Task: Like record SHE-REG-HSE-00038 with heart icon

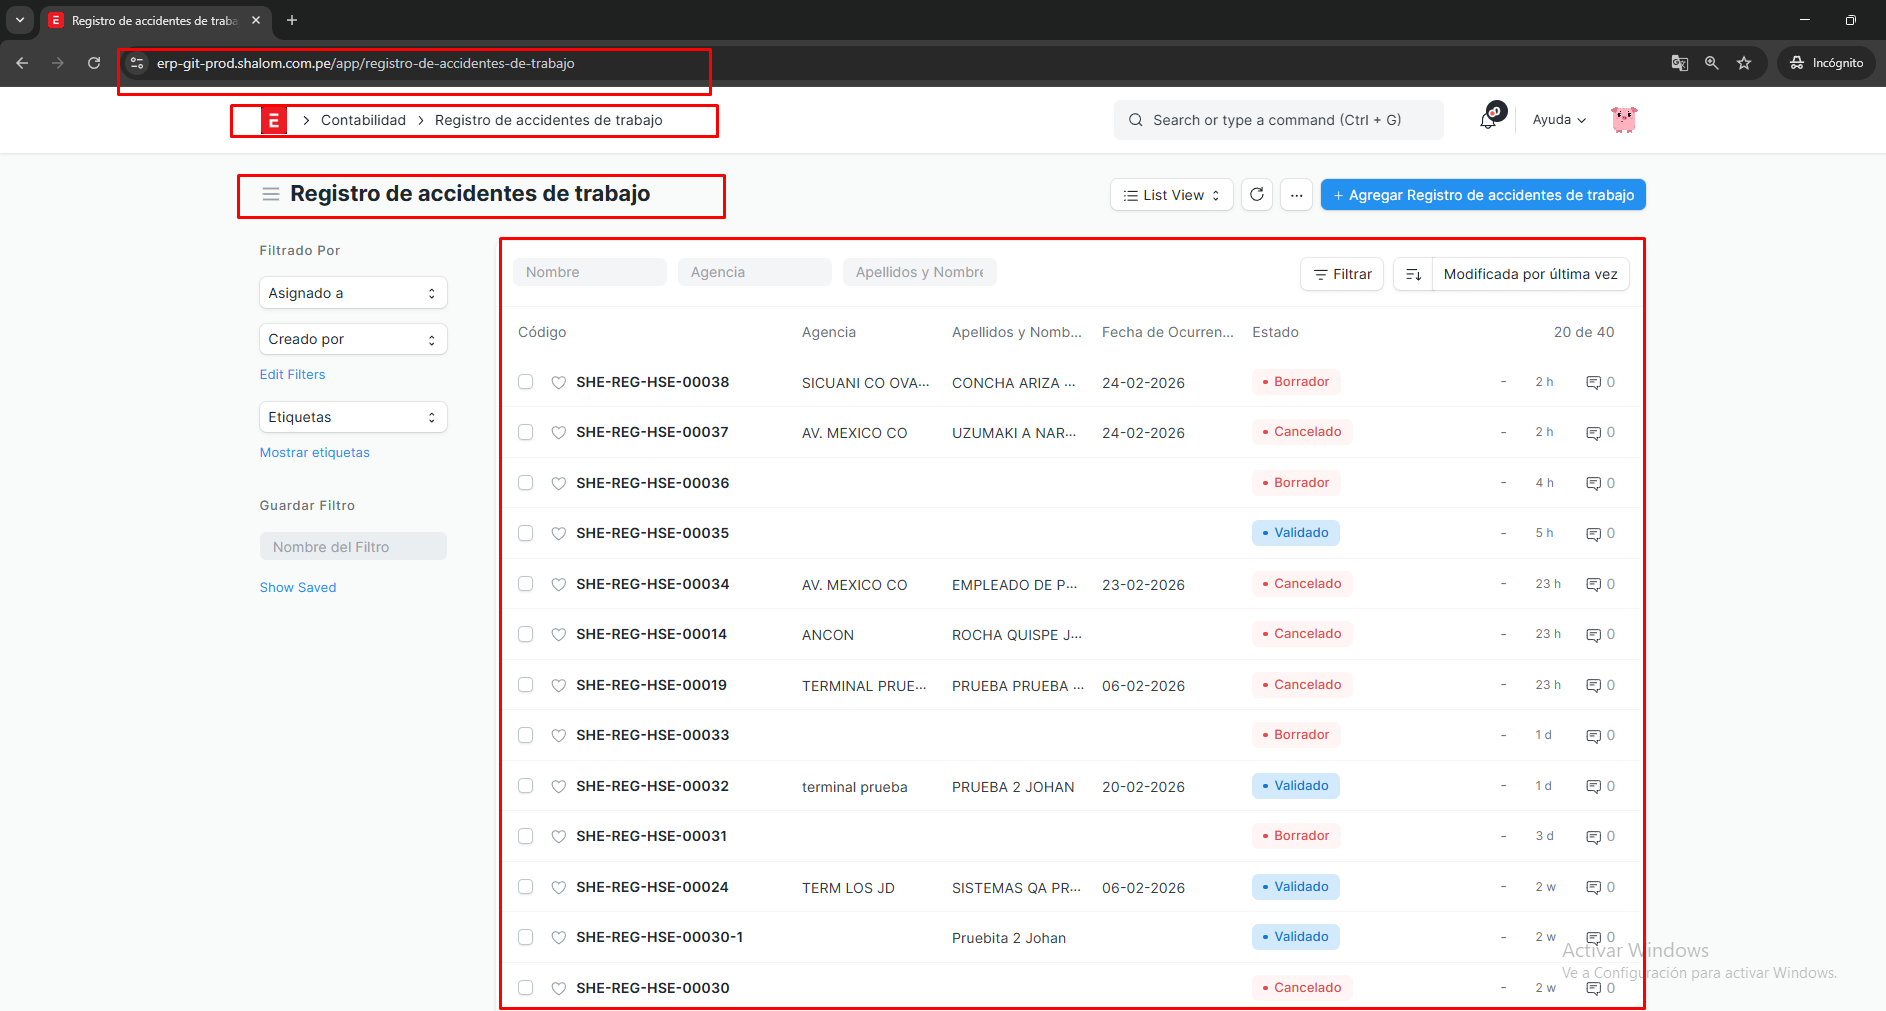Action: (559, 382)
